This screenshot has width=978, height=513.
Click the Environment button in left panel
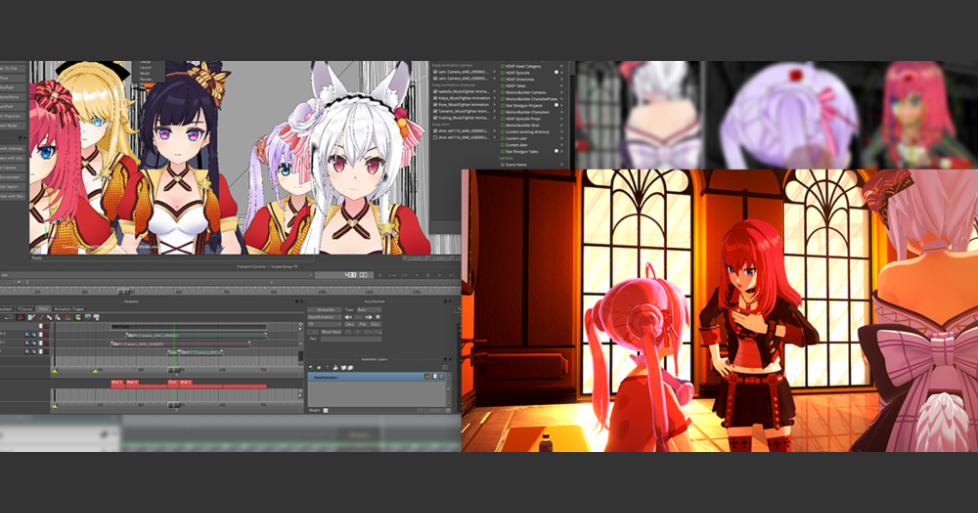pyautogui.click(x=12, y=177)
